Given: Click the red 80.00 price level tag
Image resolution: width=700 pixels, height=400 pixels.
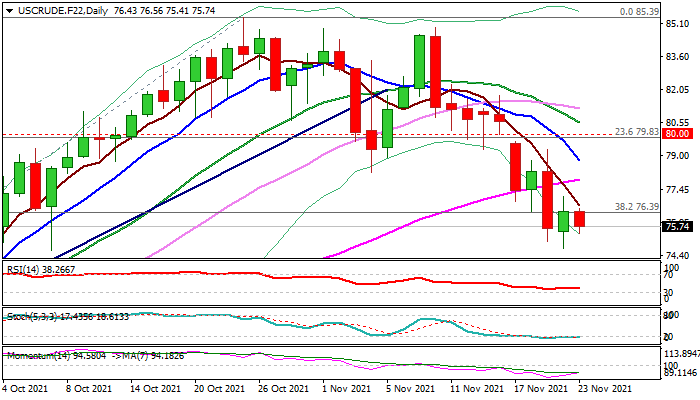Looking at the screenshot, I should pyautogui.click(x=677, y=134).
